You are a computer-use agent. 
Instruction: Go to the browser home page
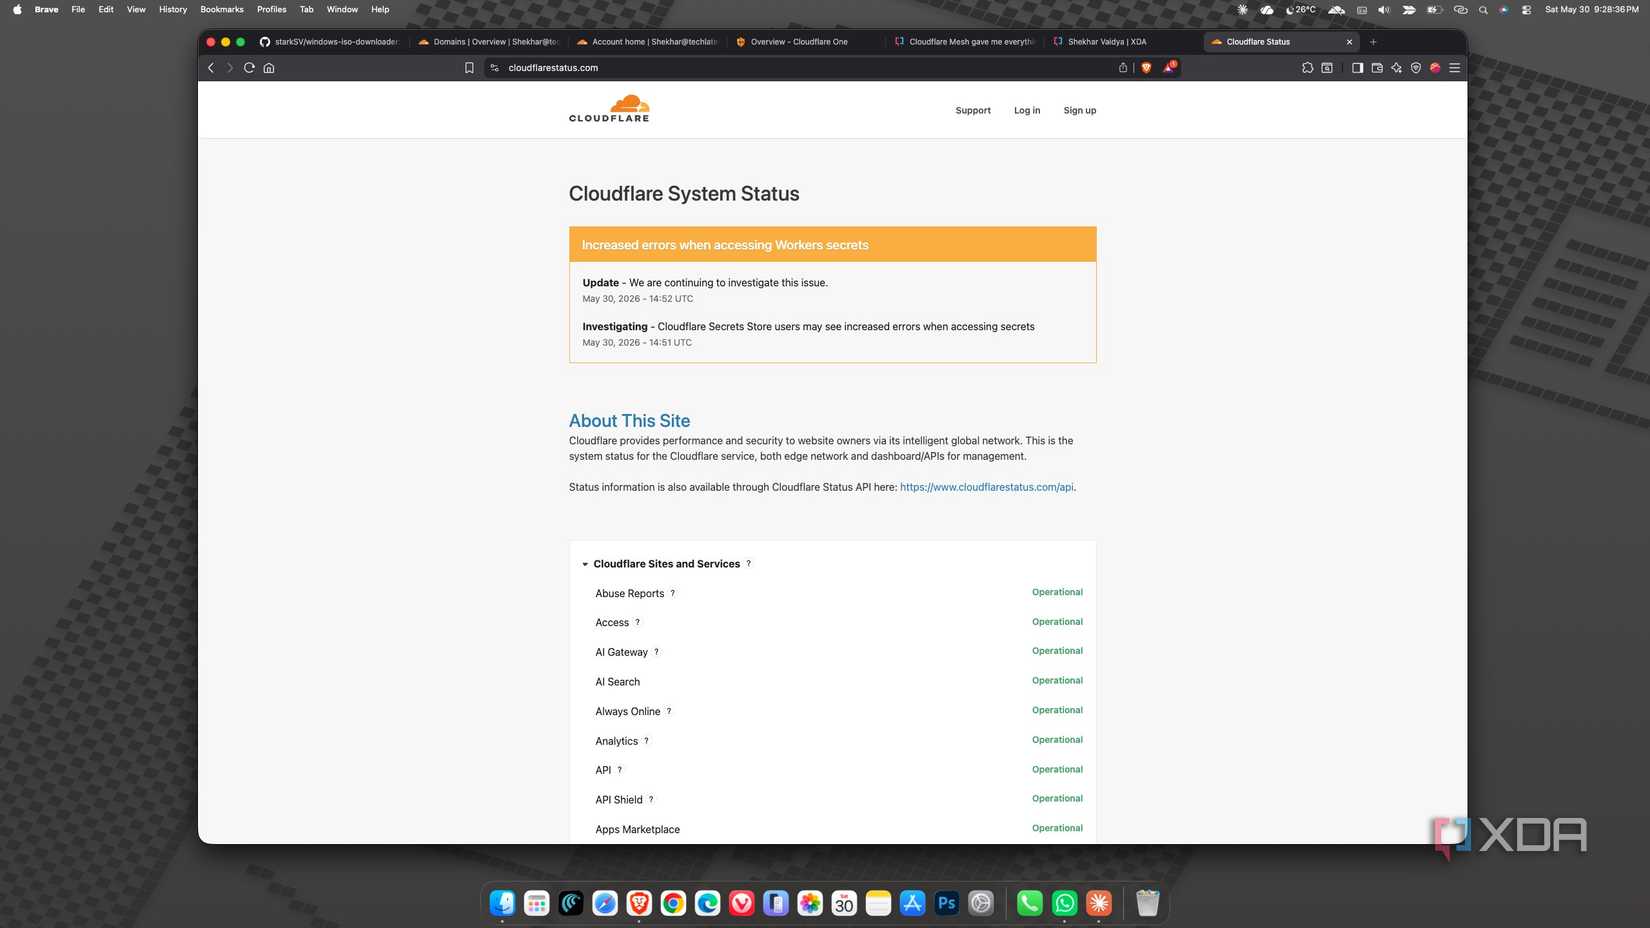pos(269,68)
